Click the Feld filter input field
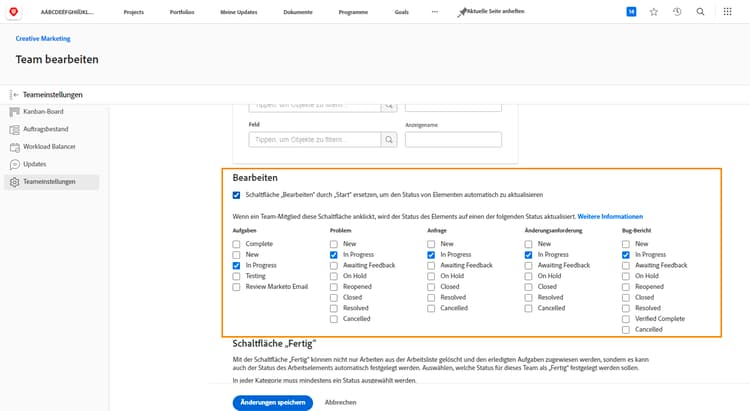The height and width of the screenshot is (411, 750). click(315, 140)
